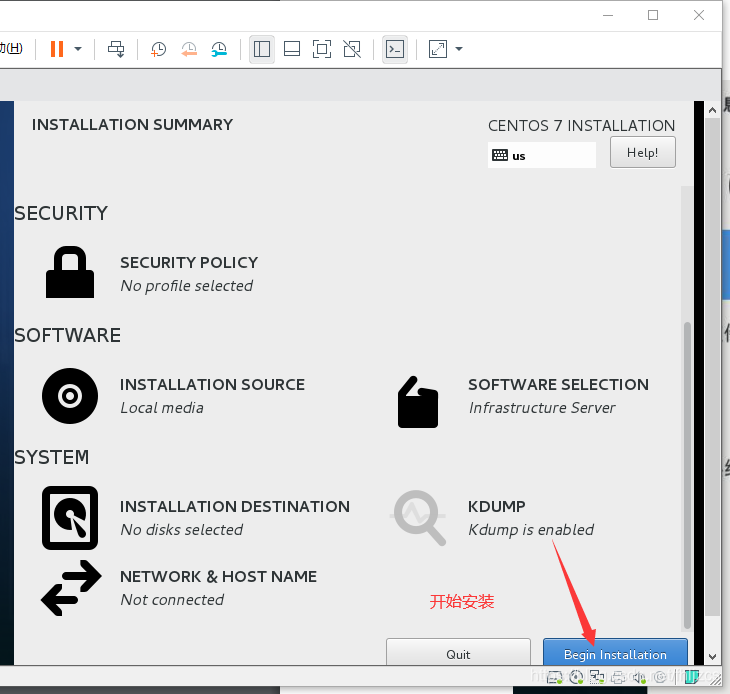Click the Kdump magnifier icon
The height and width of the screenshot is (694, 730).
click(x=419, y=518)
